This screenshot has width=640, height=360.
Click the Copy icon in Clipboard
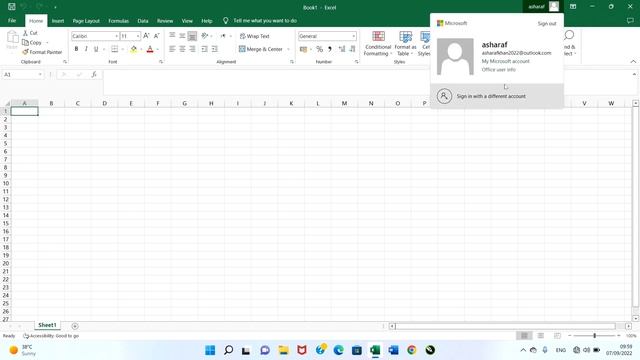(25, 42)
